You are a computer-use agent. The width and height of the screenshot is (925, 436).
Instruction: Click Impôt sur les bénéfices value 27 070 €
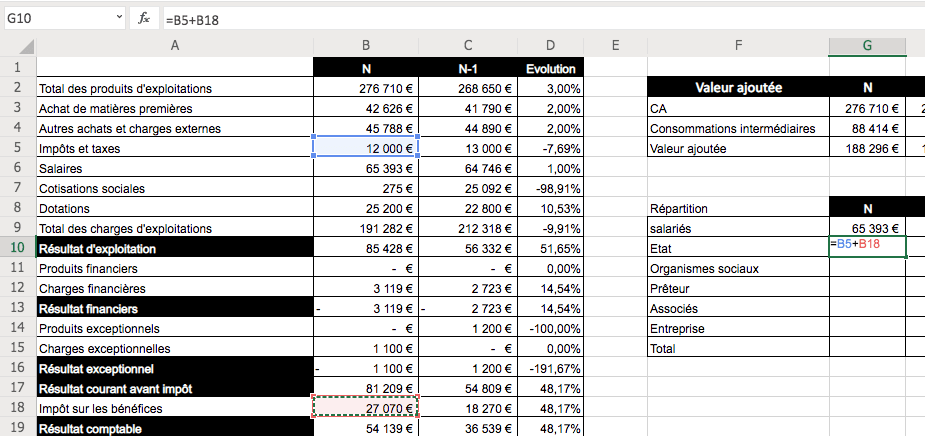[x=366, y=408]
